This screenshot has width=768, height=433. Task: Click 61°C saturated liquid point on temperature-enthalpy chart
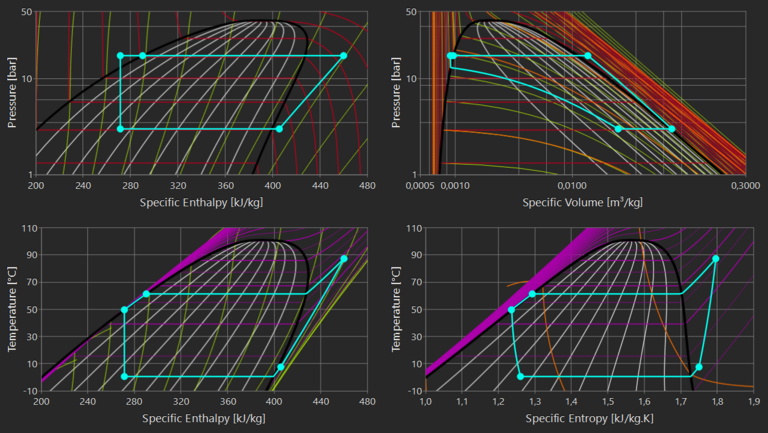click(146, 294)
